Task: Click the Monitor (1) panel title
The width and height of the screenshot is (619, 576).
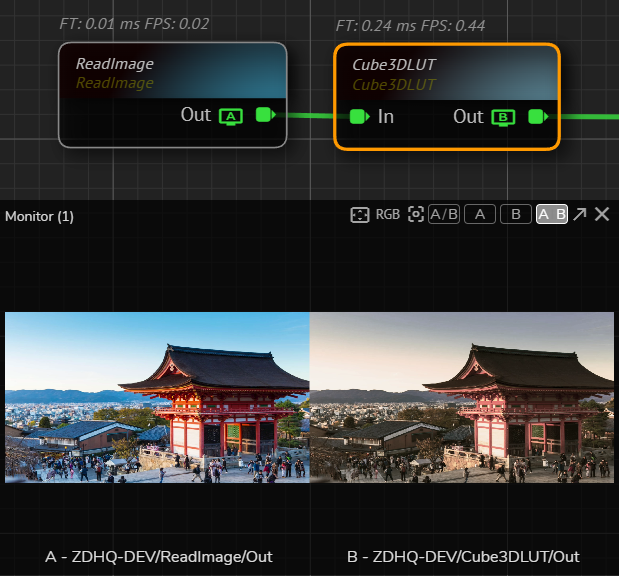Action: (x=39, y=216)
